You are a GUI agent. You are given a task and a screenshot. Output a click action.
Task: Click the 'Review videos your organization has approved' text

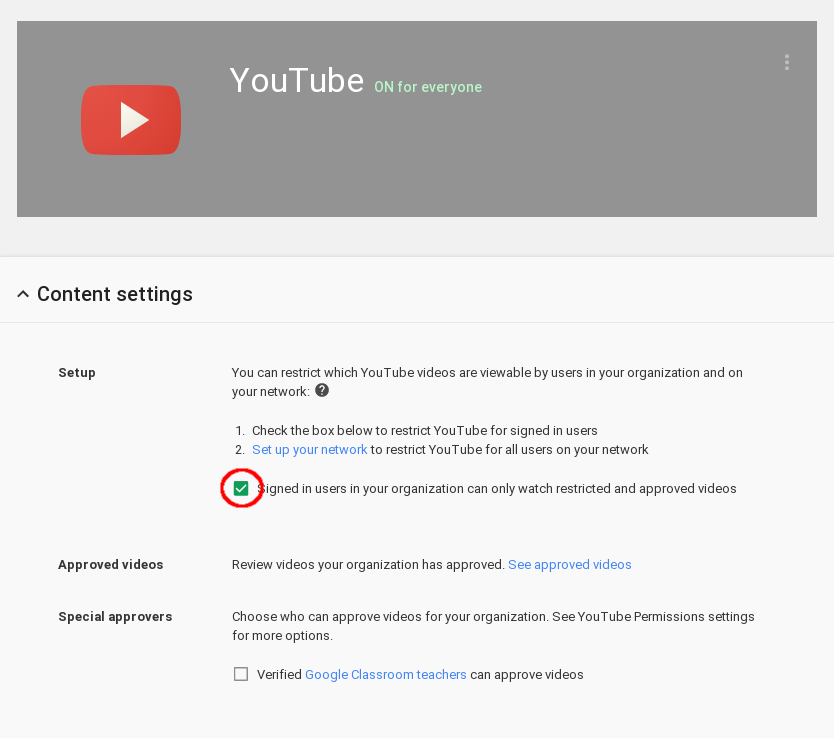(368, 565)
